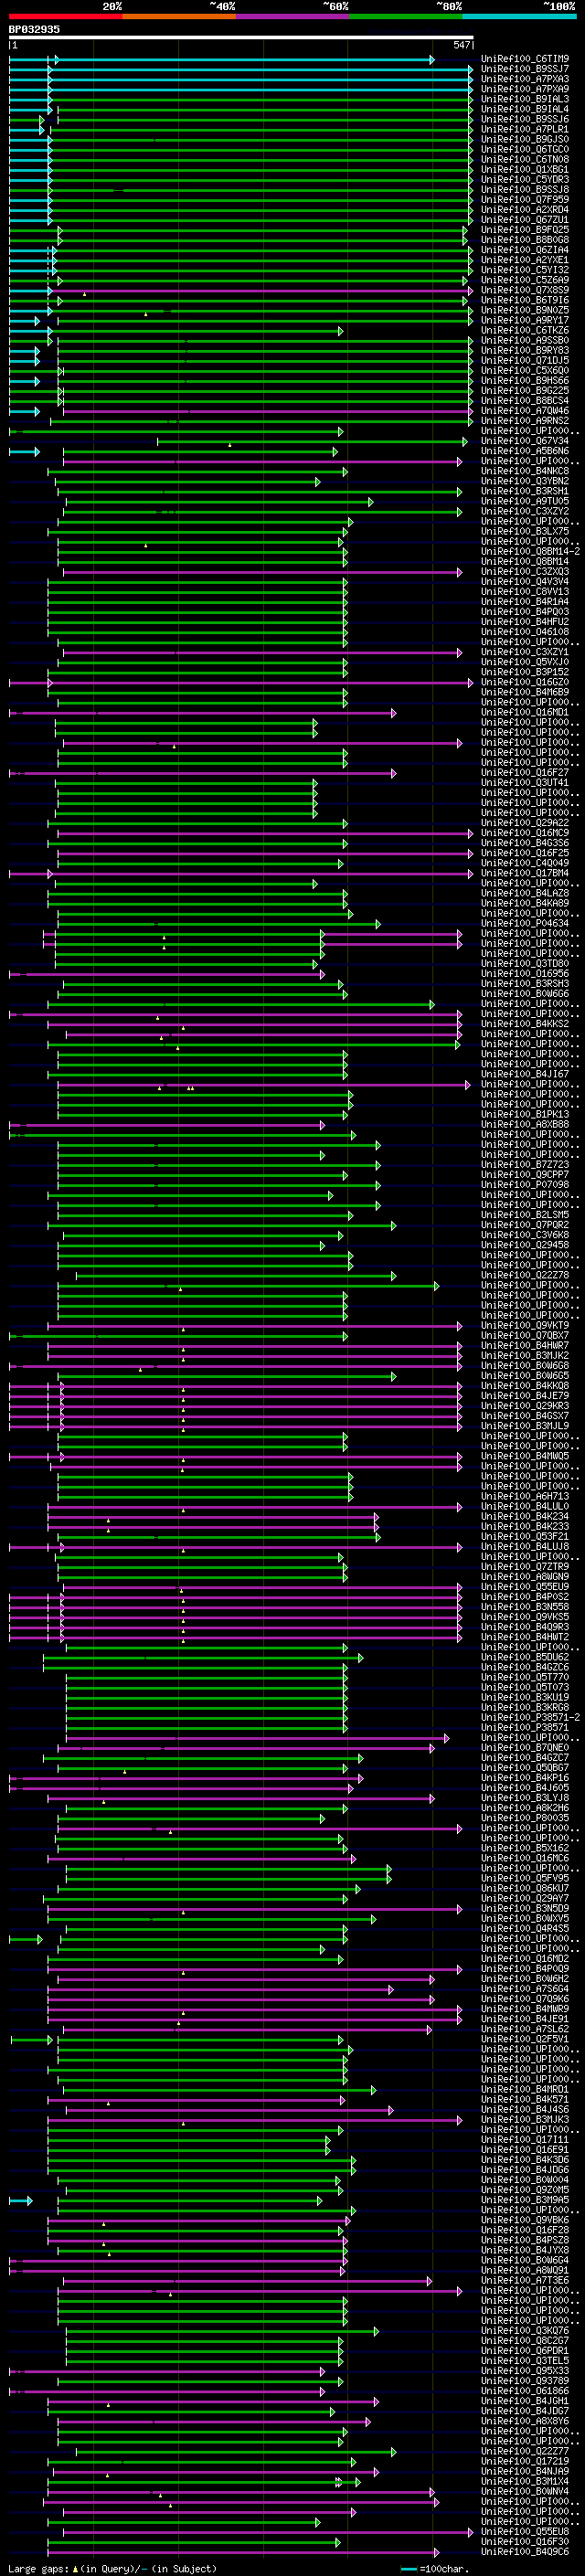Select the UniRef100_C3XZY1 label
The height and width of the screenshot is (2576, 585).
525,653
